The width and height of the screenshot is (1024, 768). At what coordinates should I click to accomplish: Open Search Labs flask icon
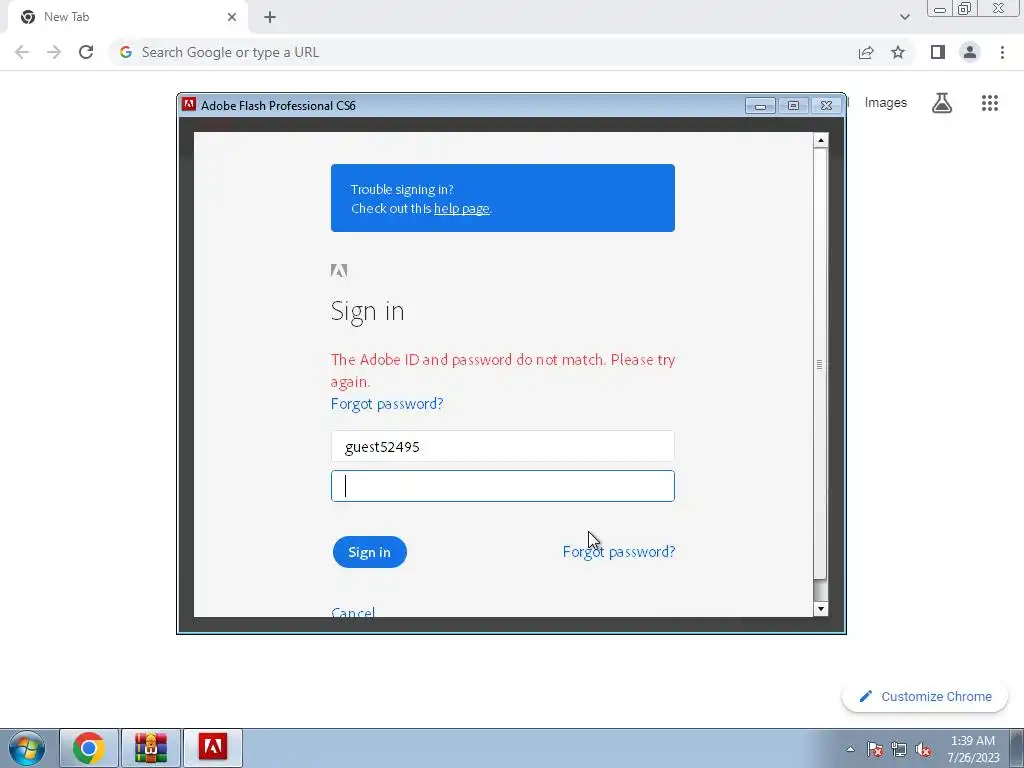pos(942,103)
